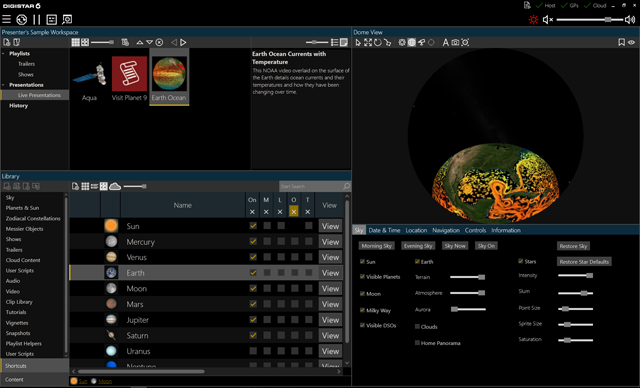Switch Library to list view icon
The width and height of the screenshot is (640, 388).
[94, 186]
